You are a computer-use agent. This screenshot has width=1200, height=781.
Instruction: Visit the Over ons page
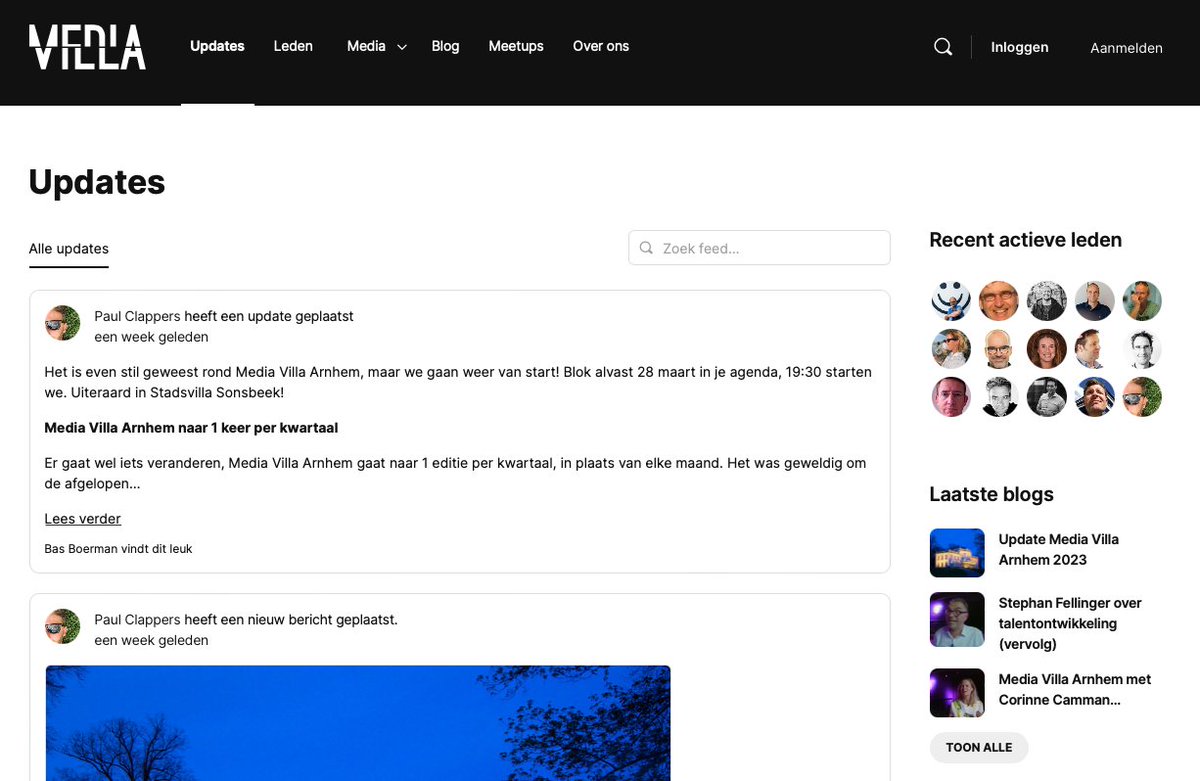601,46
